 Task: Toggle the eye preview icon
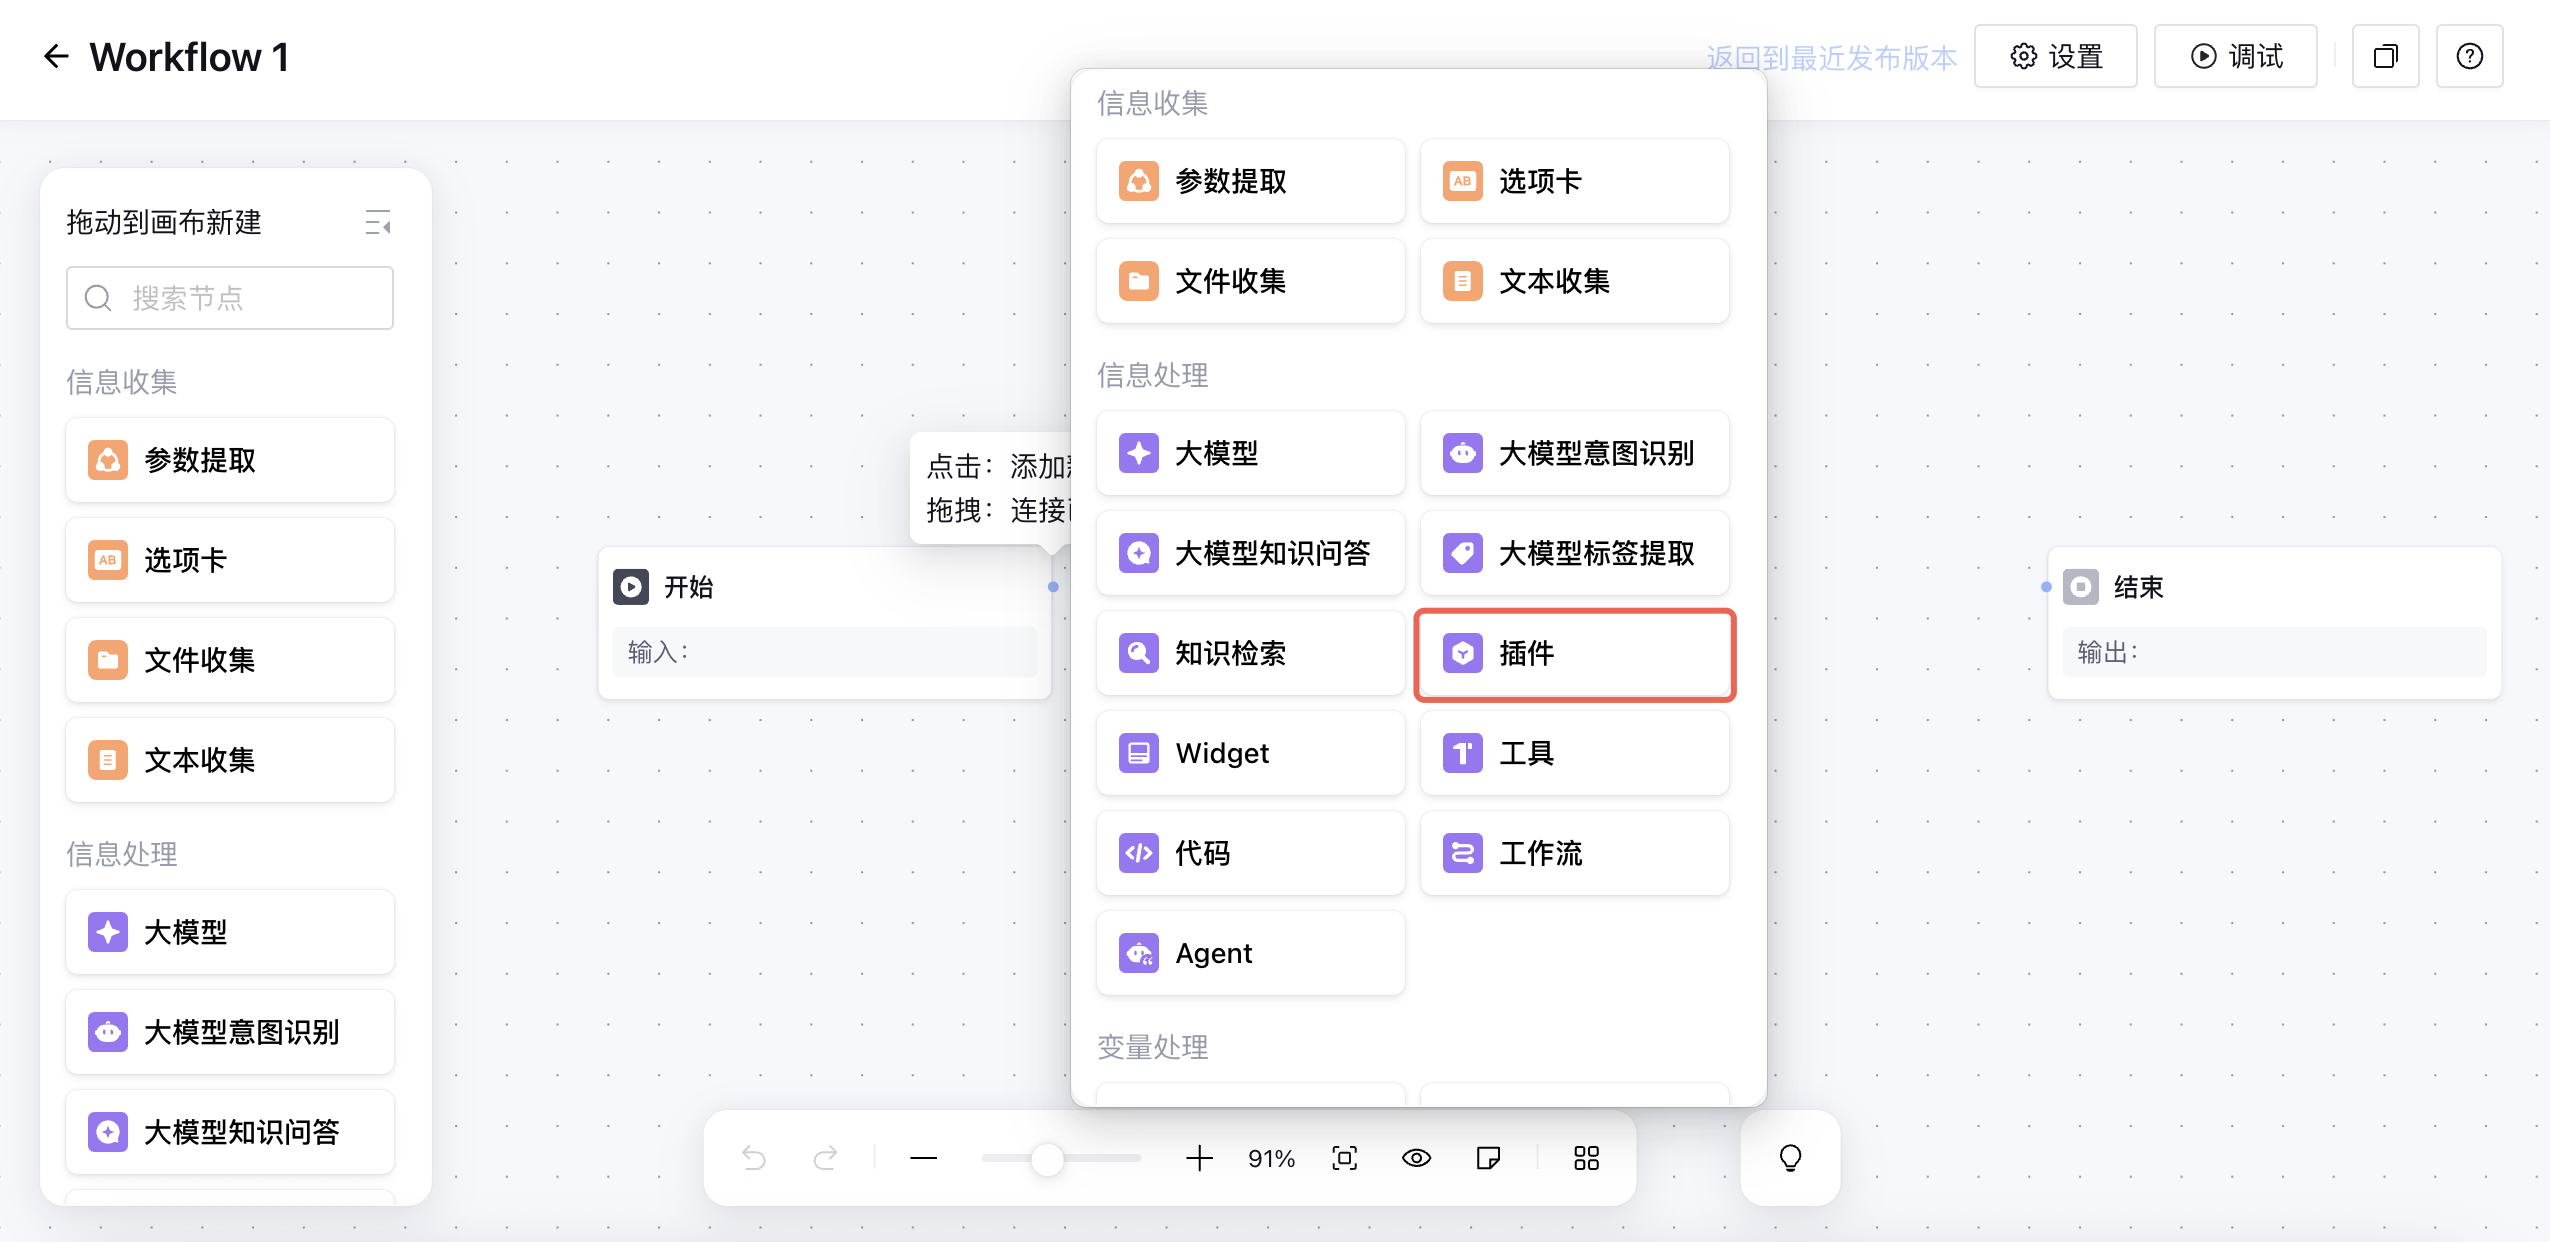tap(1416, 1158)
